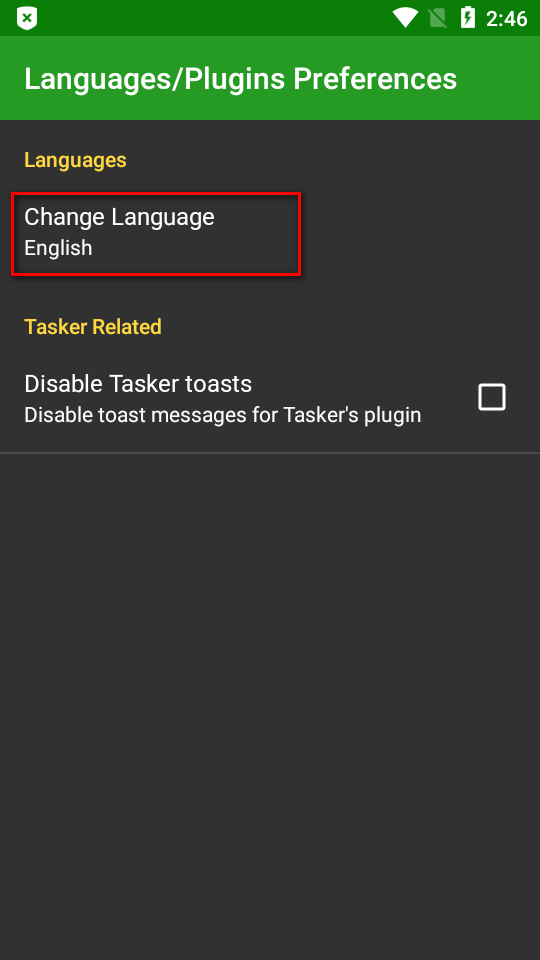The image size is (540, 960).
Task: Click the Languages/Plugins Preferences title
Action: point(241,79)
